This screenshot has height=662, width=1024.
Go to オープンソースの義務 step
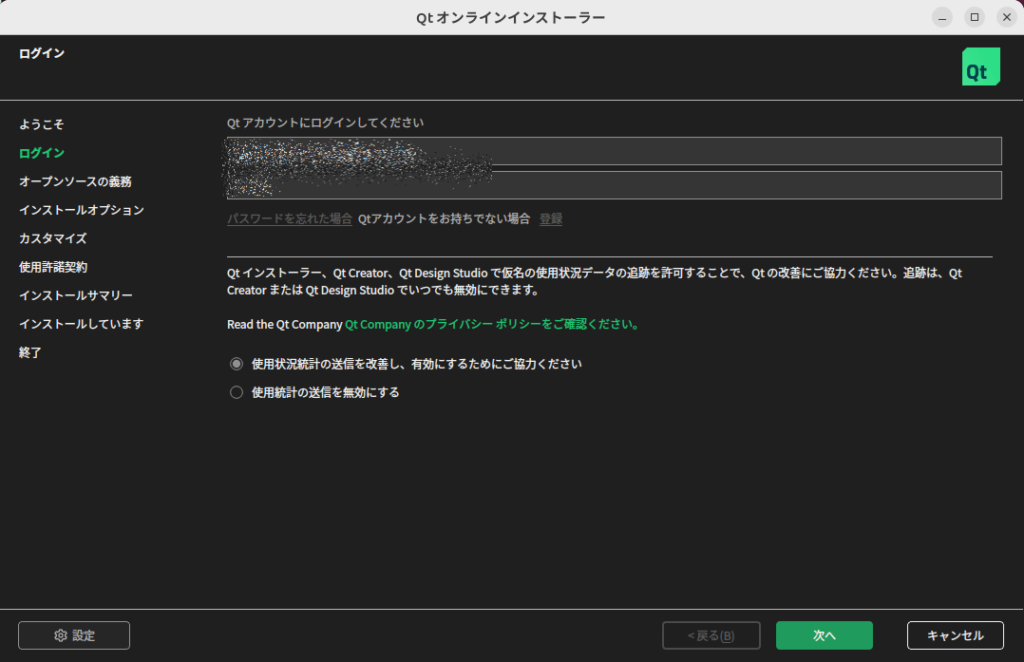75,182
